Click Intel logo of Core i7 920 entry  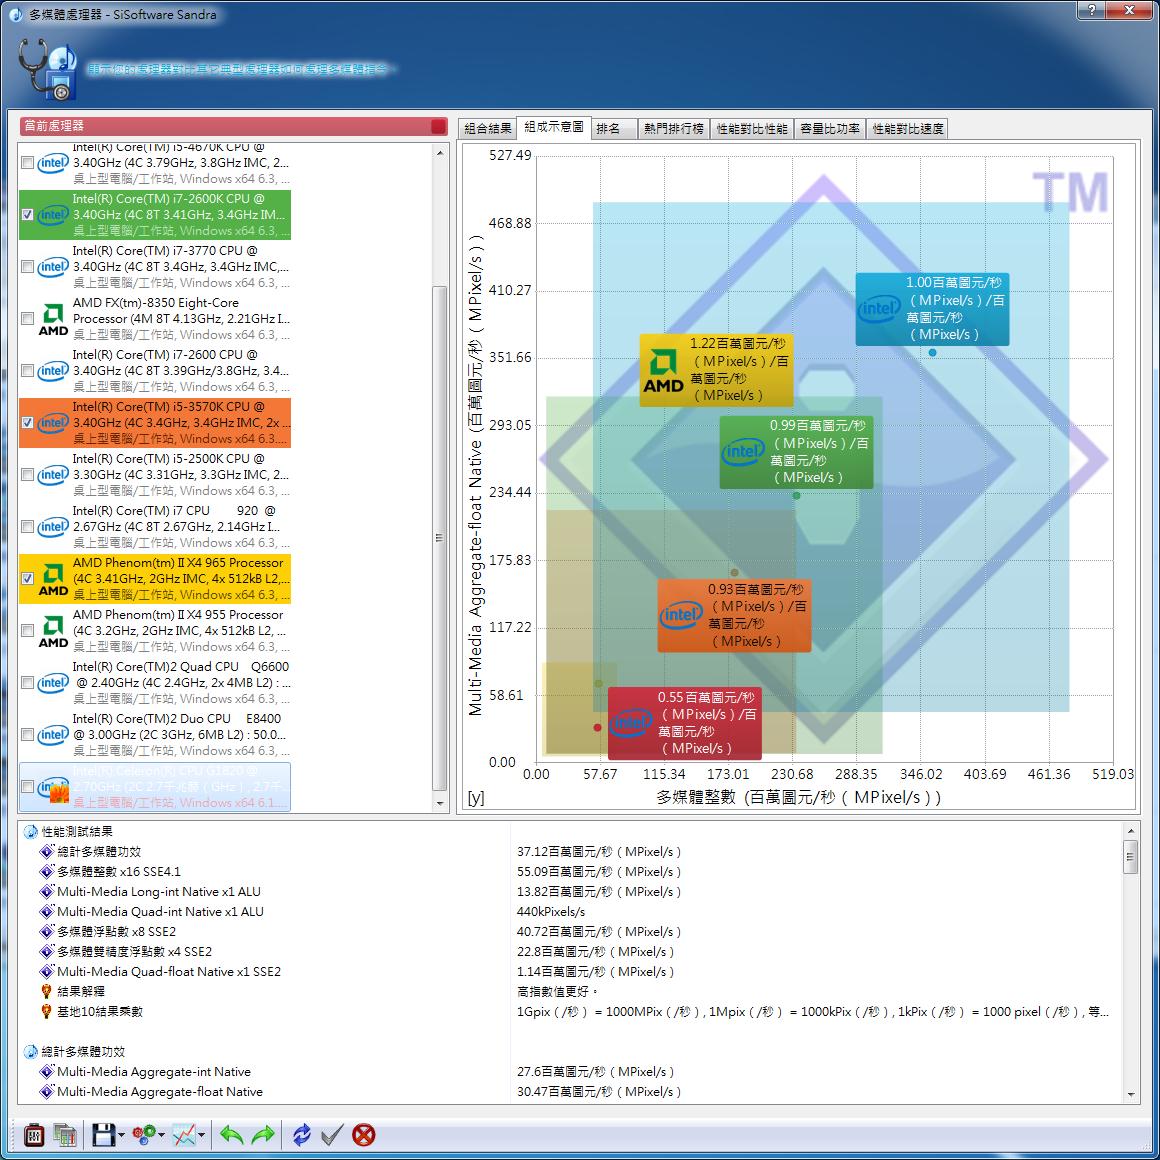point(53,527)
